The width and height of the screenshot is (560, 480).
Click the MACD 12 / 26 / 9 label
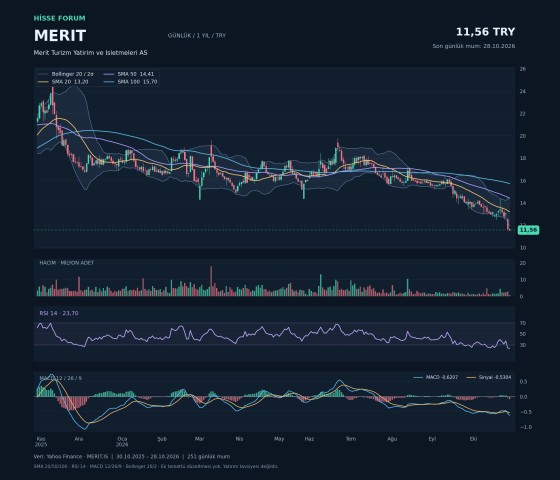pyautogui.click(x=60, y=378)
